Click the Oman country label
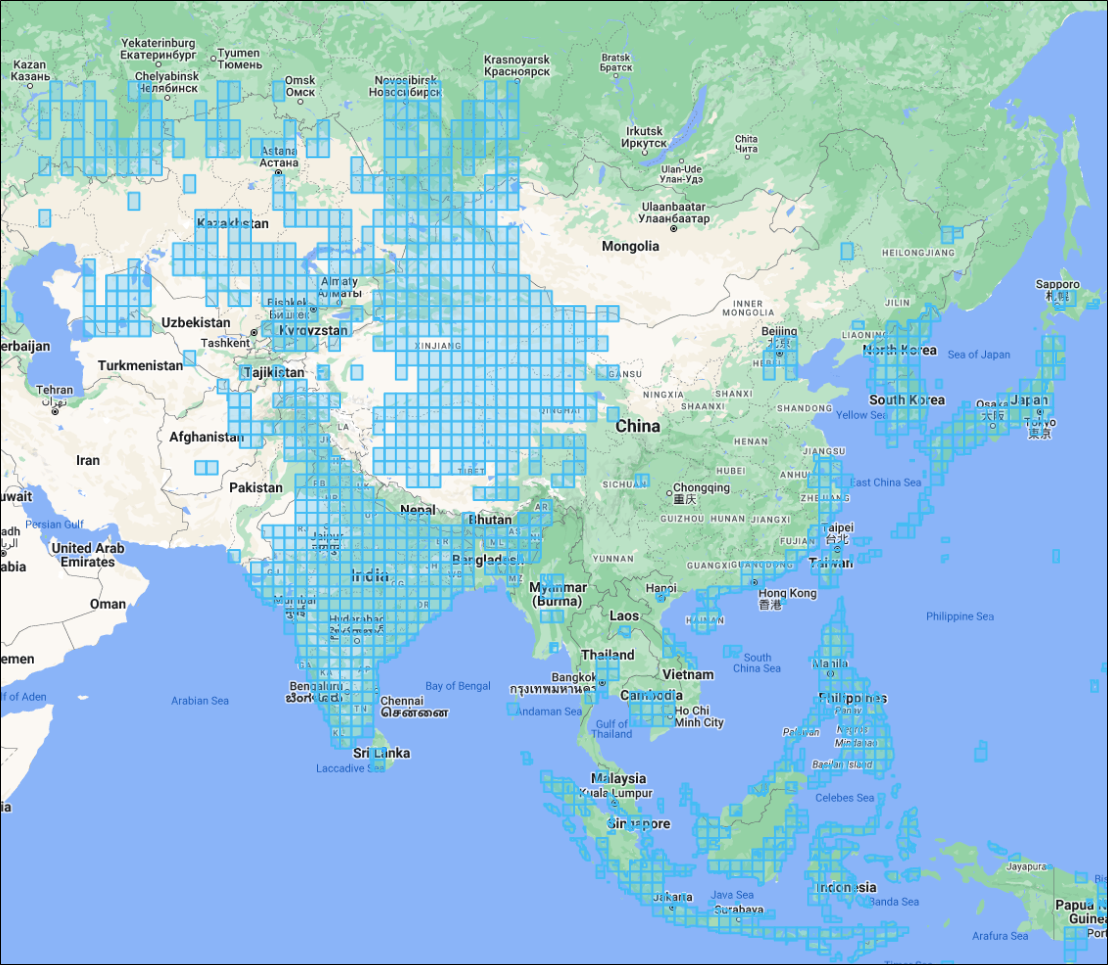Image resolution: width=1108 pixels, height=965 pixels. point(107,604)
